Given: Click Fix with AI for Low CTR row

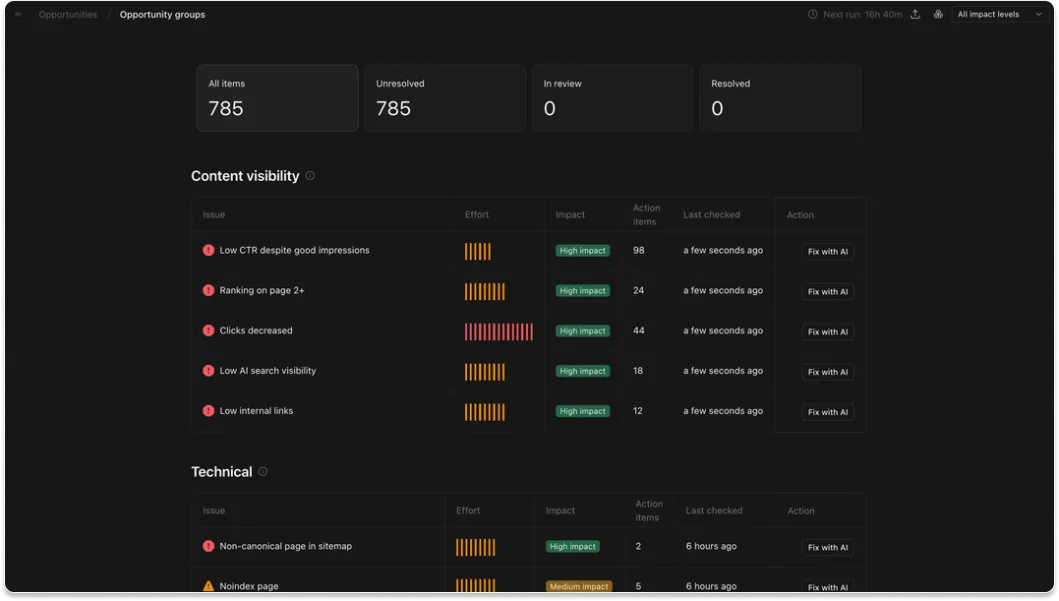Looking at the screenshot, I should point(827,251).
